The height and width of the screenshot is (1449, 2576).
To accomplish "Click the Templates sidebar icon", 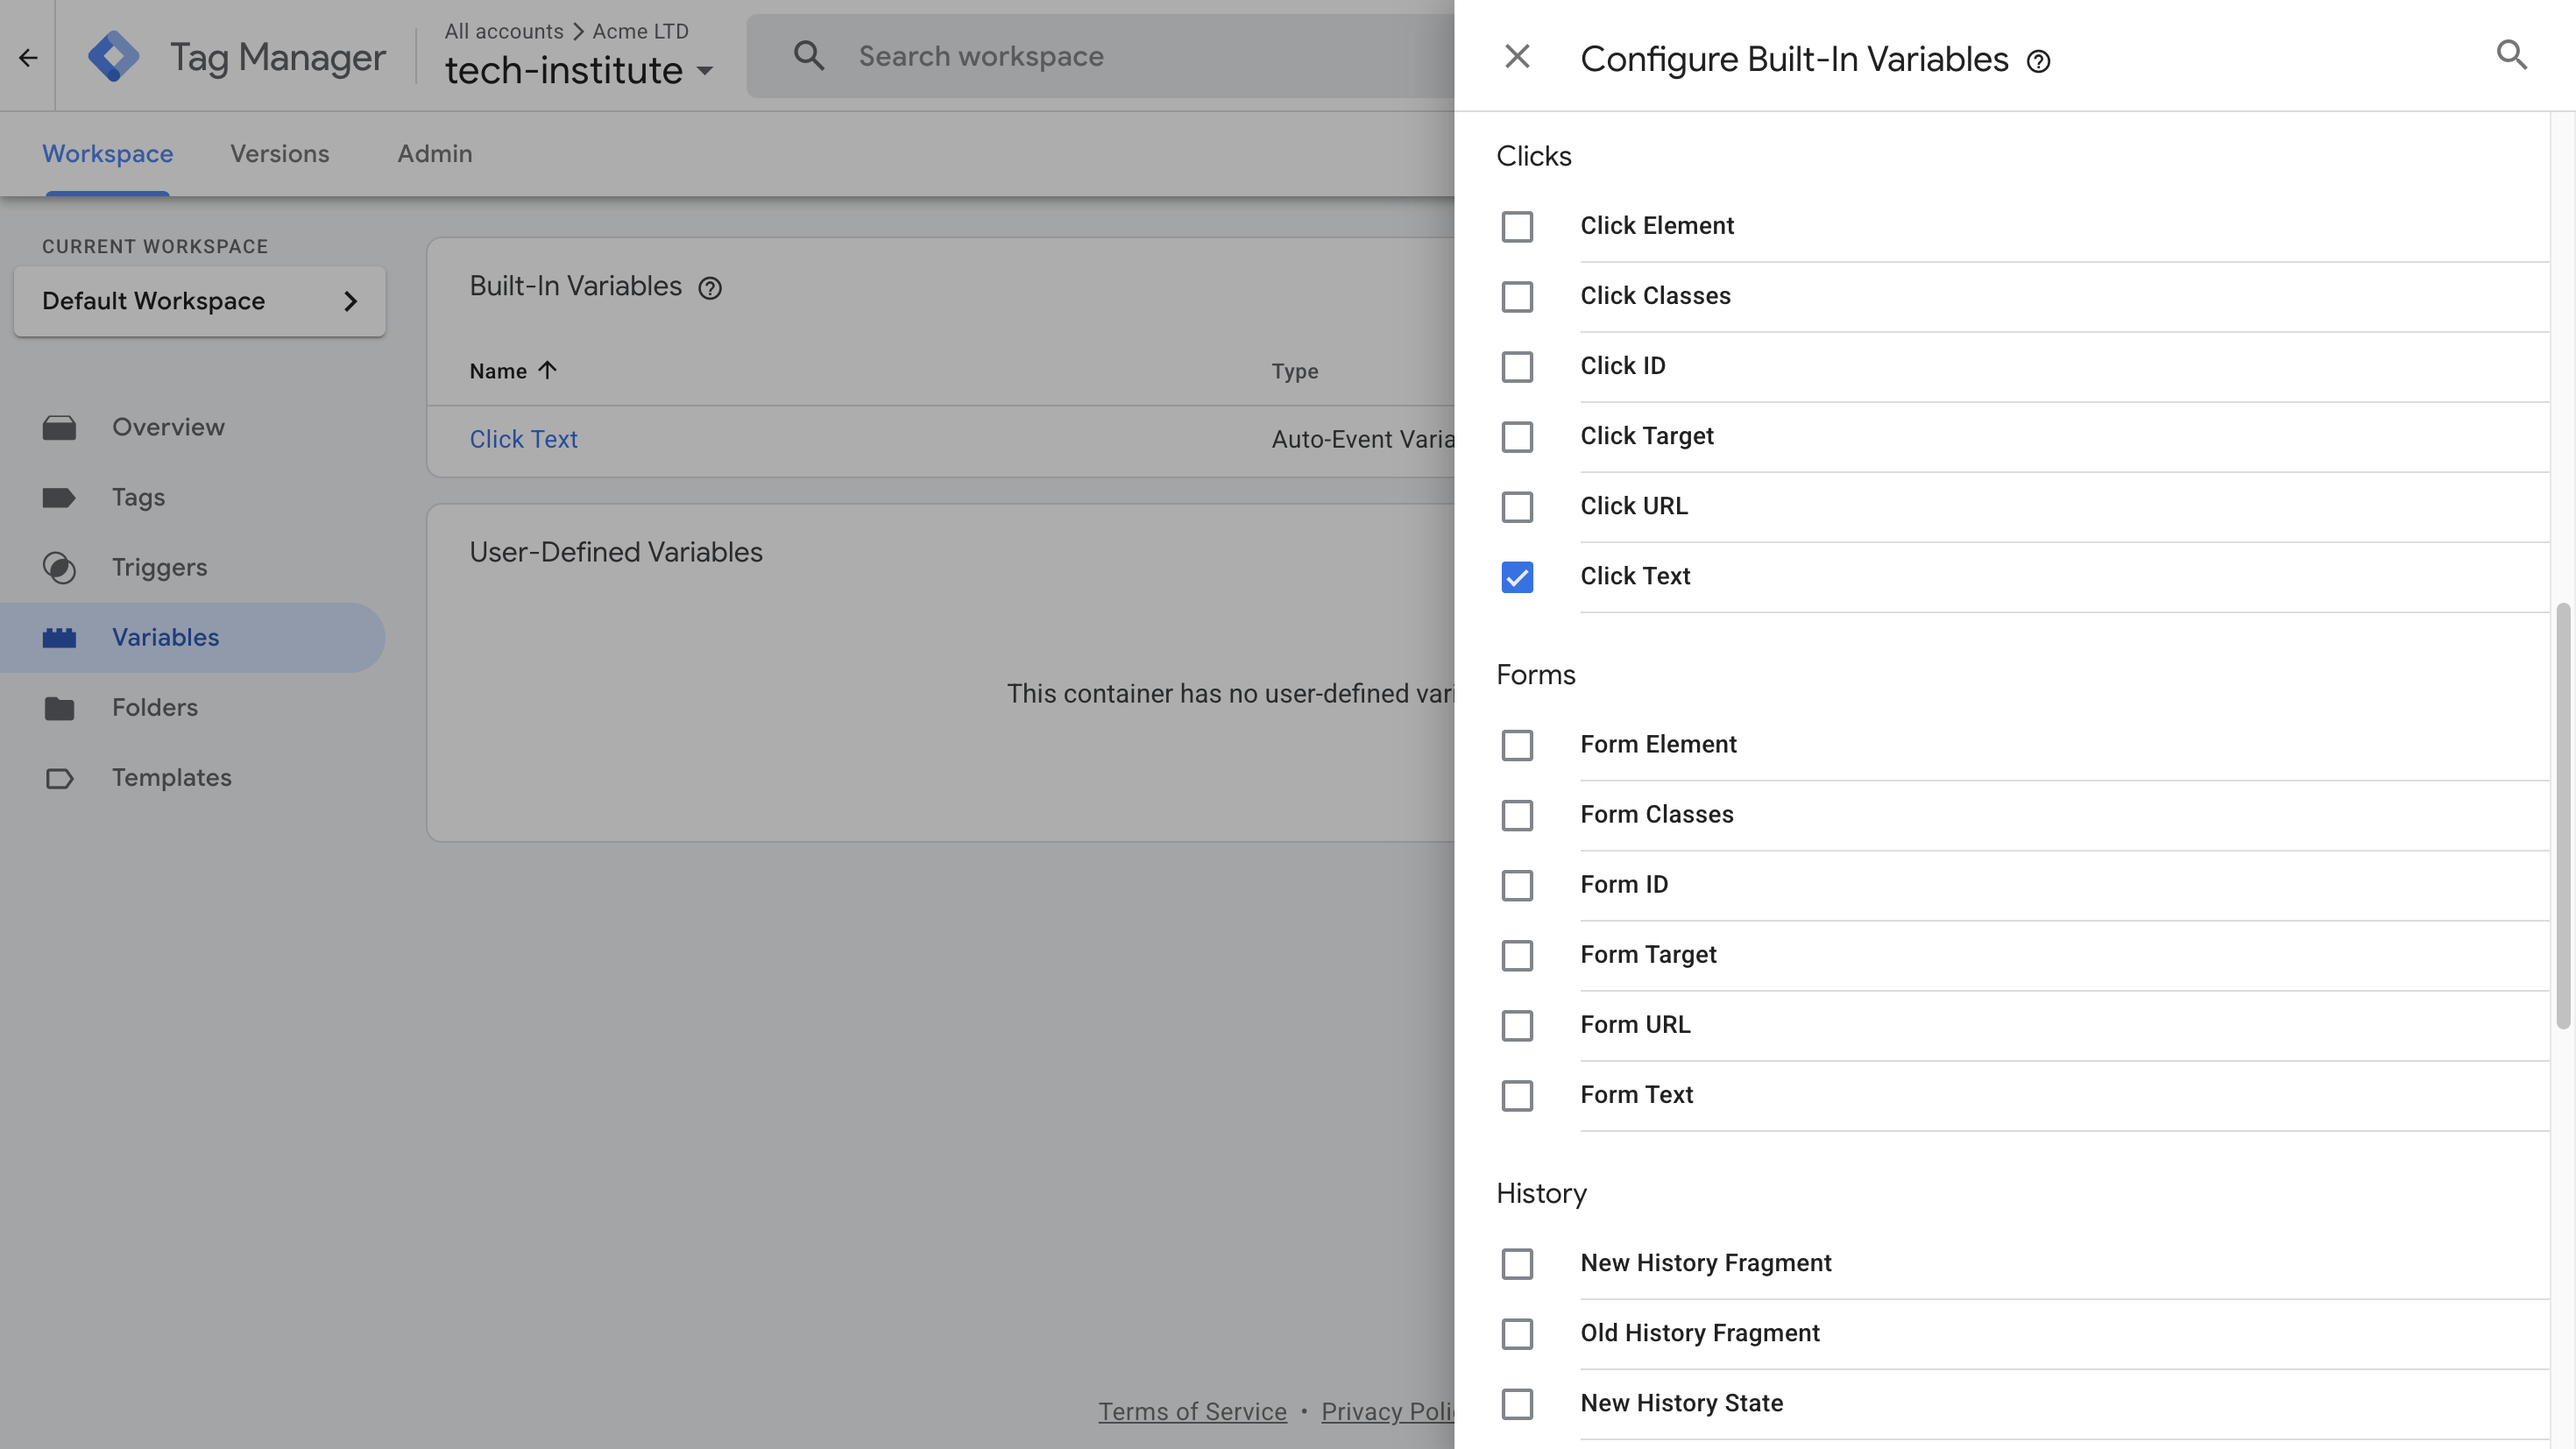I will tap(59, 777).
